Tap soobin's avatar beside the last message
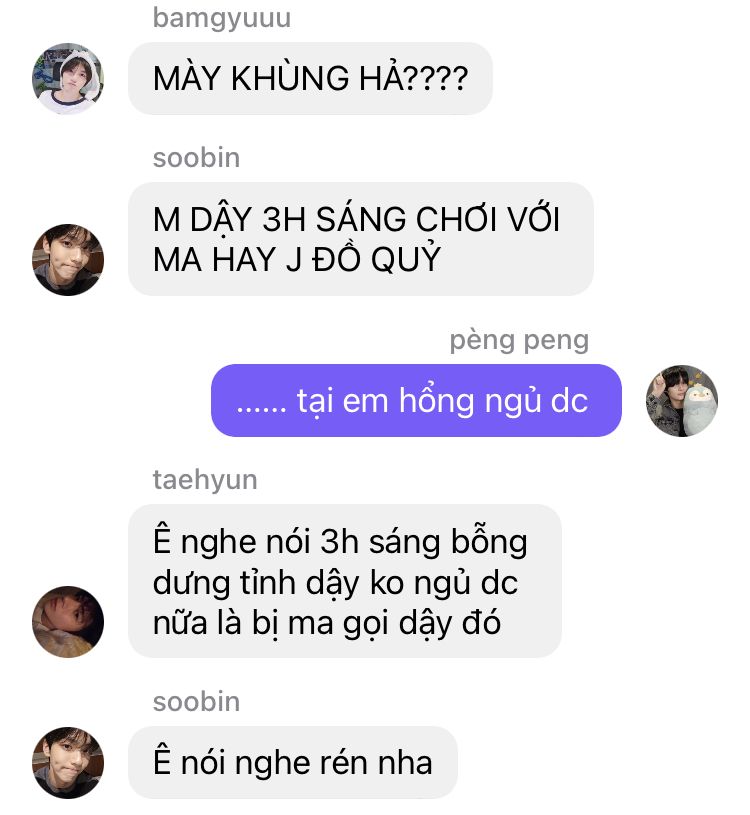This screenshot has width=750, height=815. pos(68,763)
